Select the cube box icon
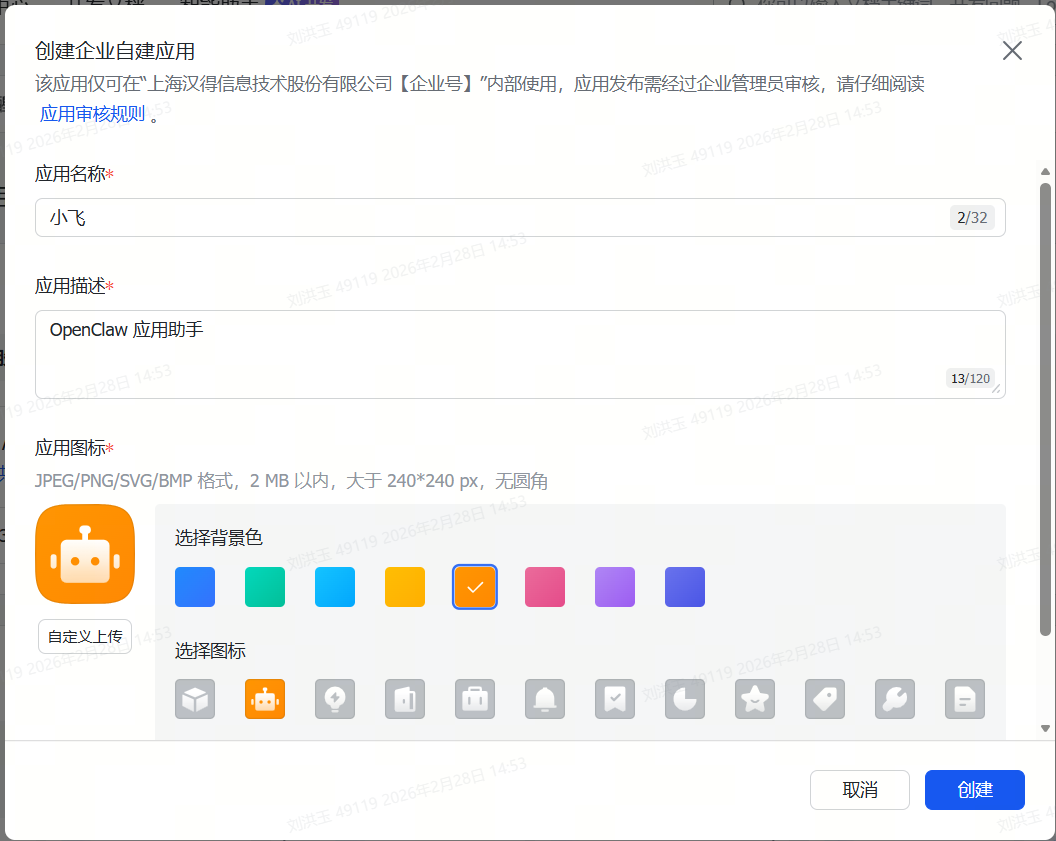This screenshot has width=1056, height=841. 195,699
